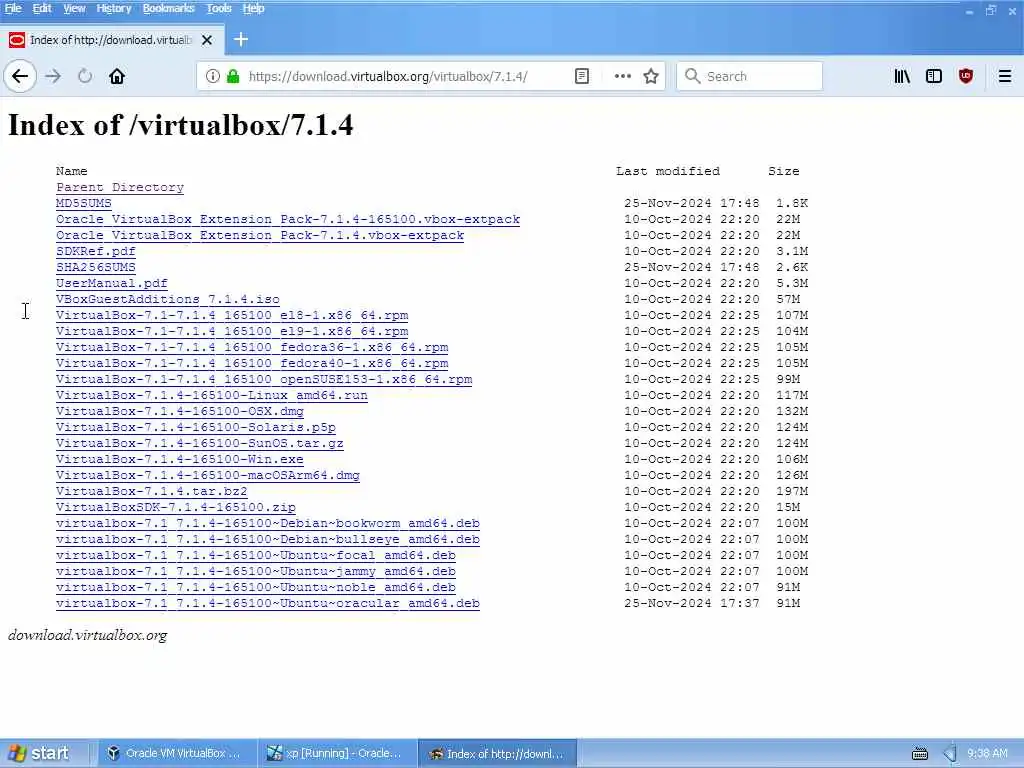Download the fedora36 rpm package
Image resolution: width=1024 pixels, height=768 pixels.
(x=252, y=347)
